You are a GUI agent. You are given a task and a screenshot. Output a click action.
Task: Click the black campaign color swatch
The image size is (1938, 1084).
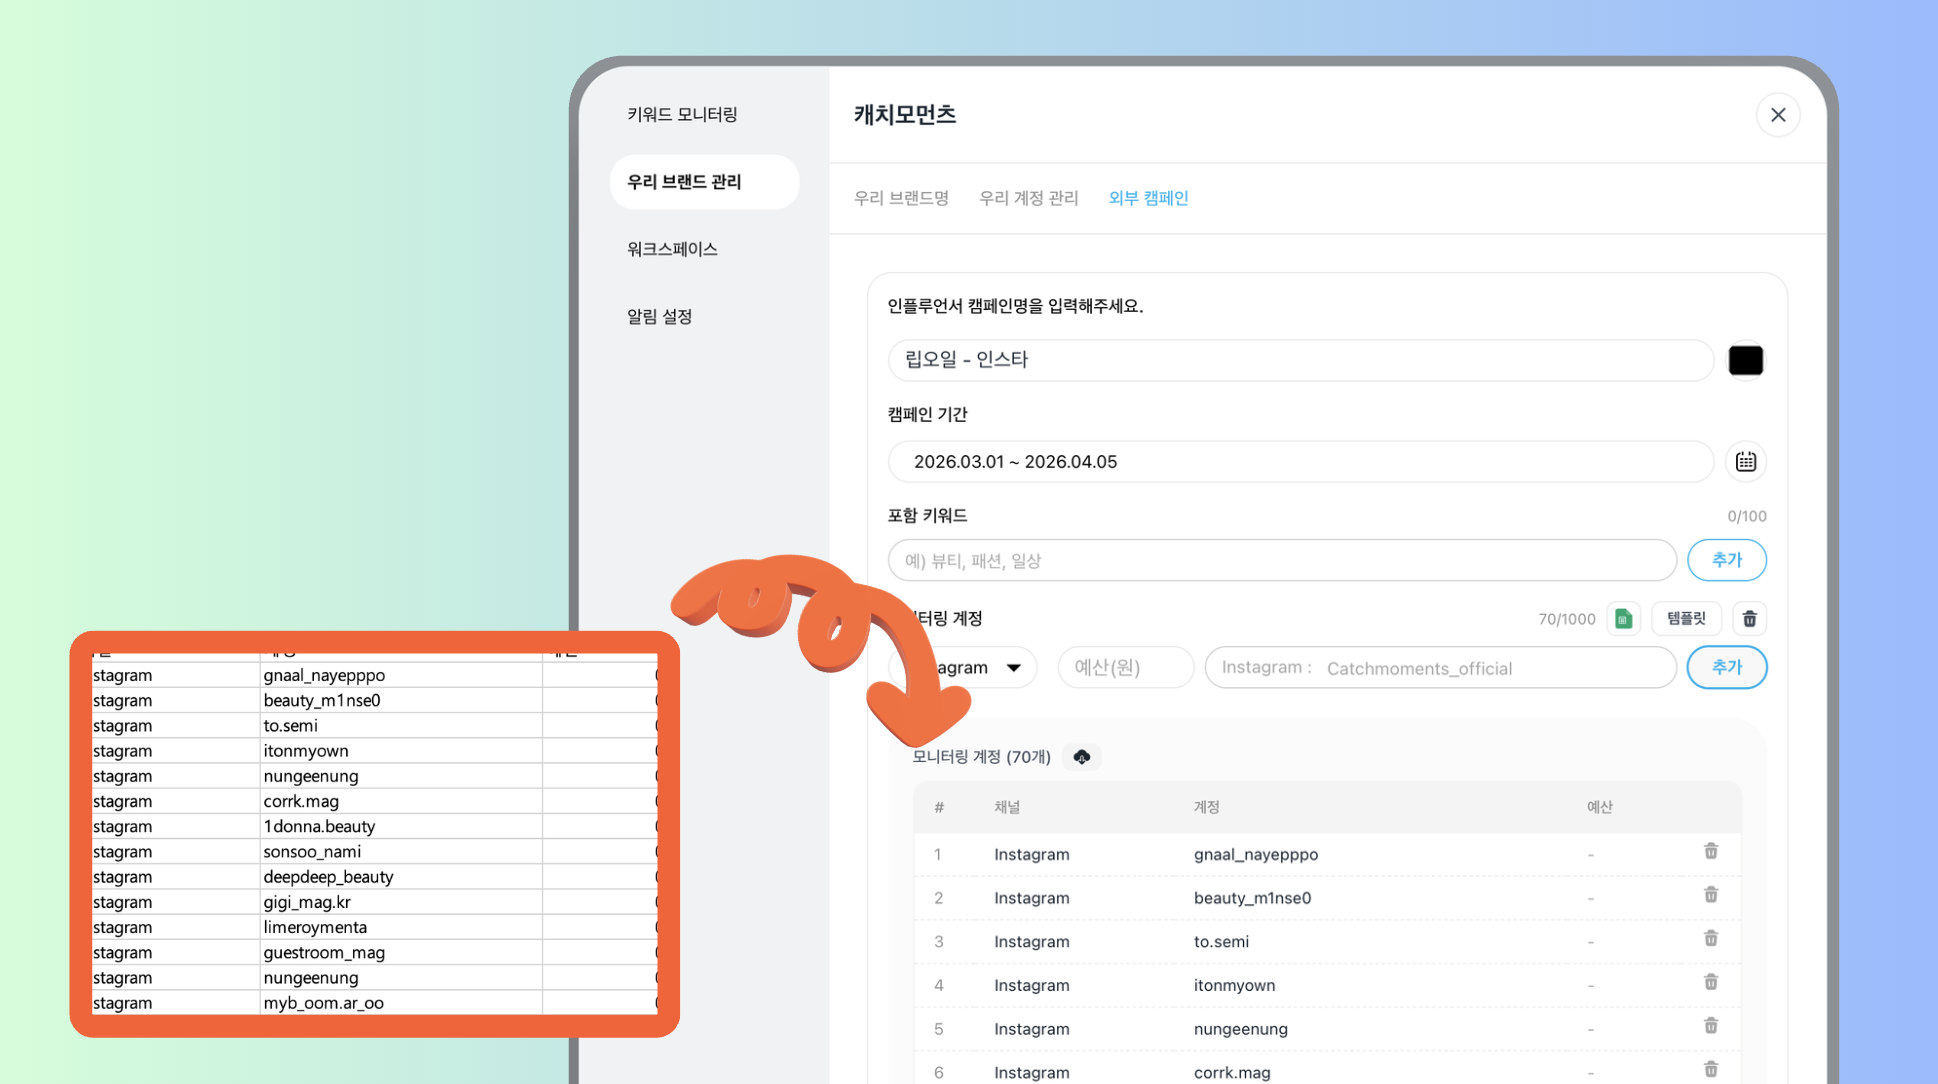click(1745, 360)
